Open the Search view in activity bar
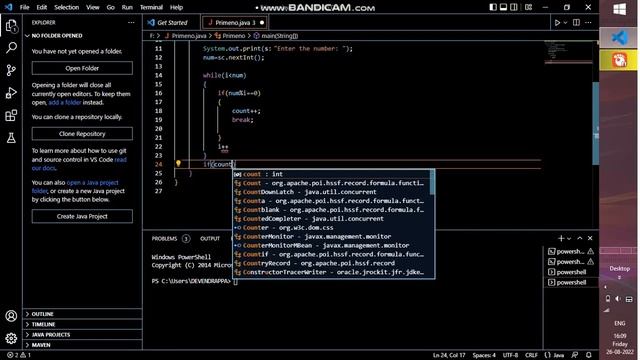The width and height of the screenshot is (640, 360). click(11, 48)
